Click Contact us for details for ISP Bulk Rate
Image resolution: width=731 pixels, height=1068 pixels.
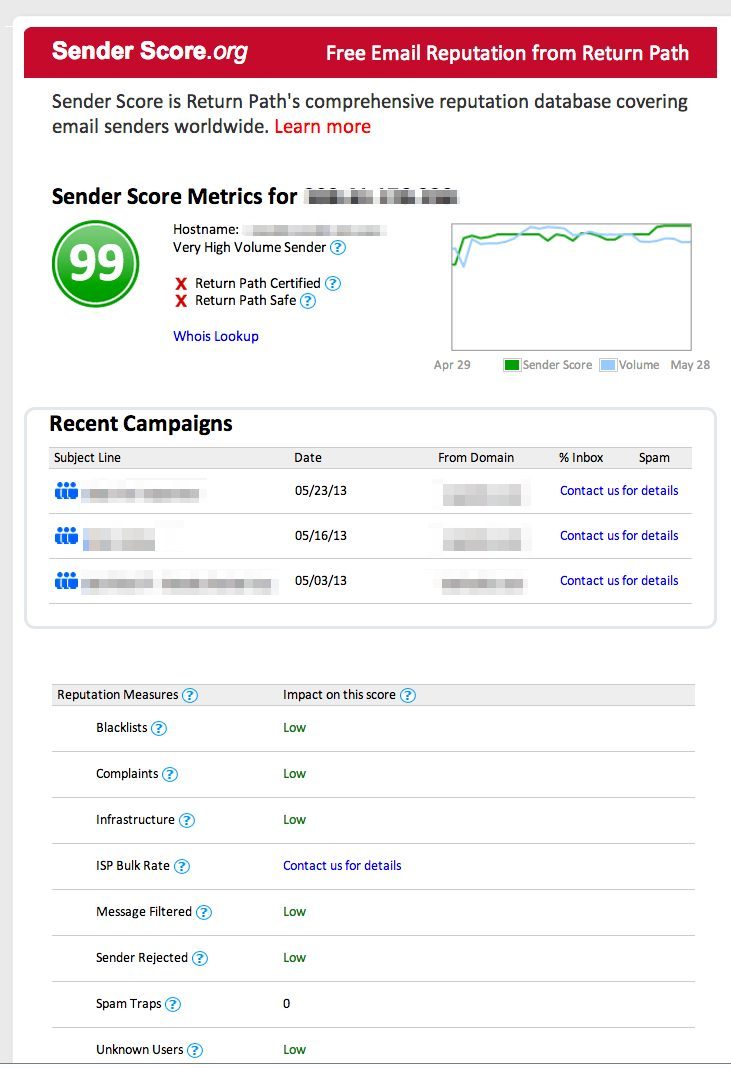[x=342, y=866]
